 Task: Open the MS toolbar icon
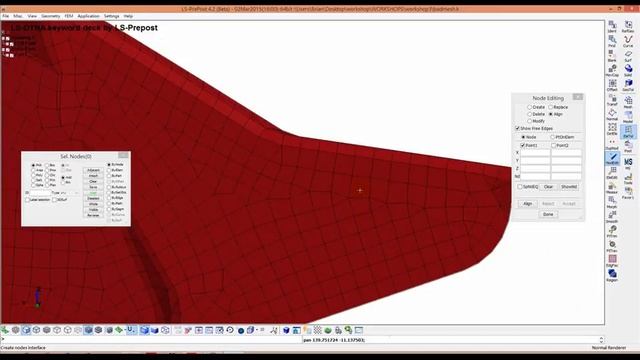click(628, 164)
